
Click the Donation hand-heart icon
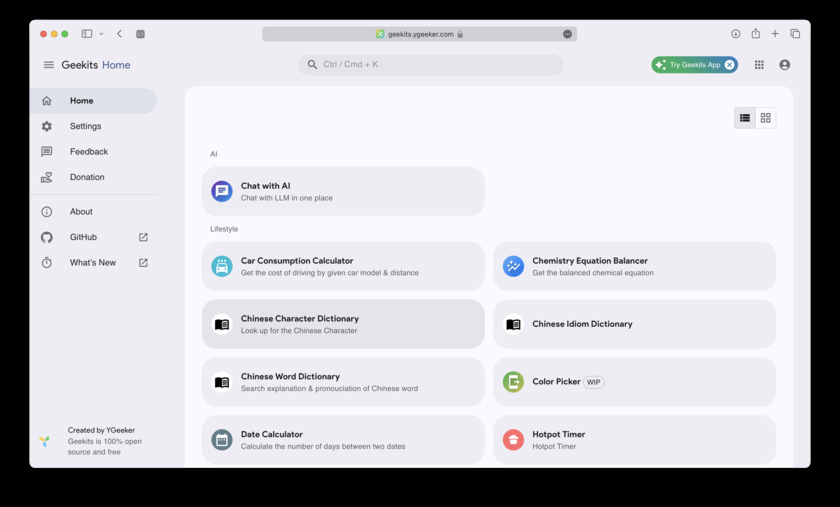click(47, 177)
